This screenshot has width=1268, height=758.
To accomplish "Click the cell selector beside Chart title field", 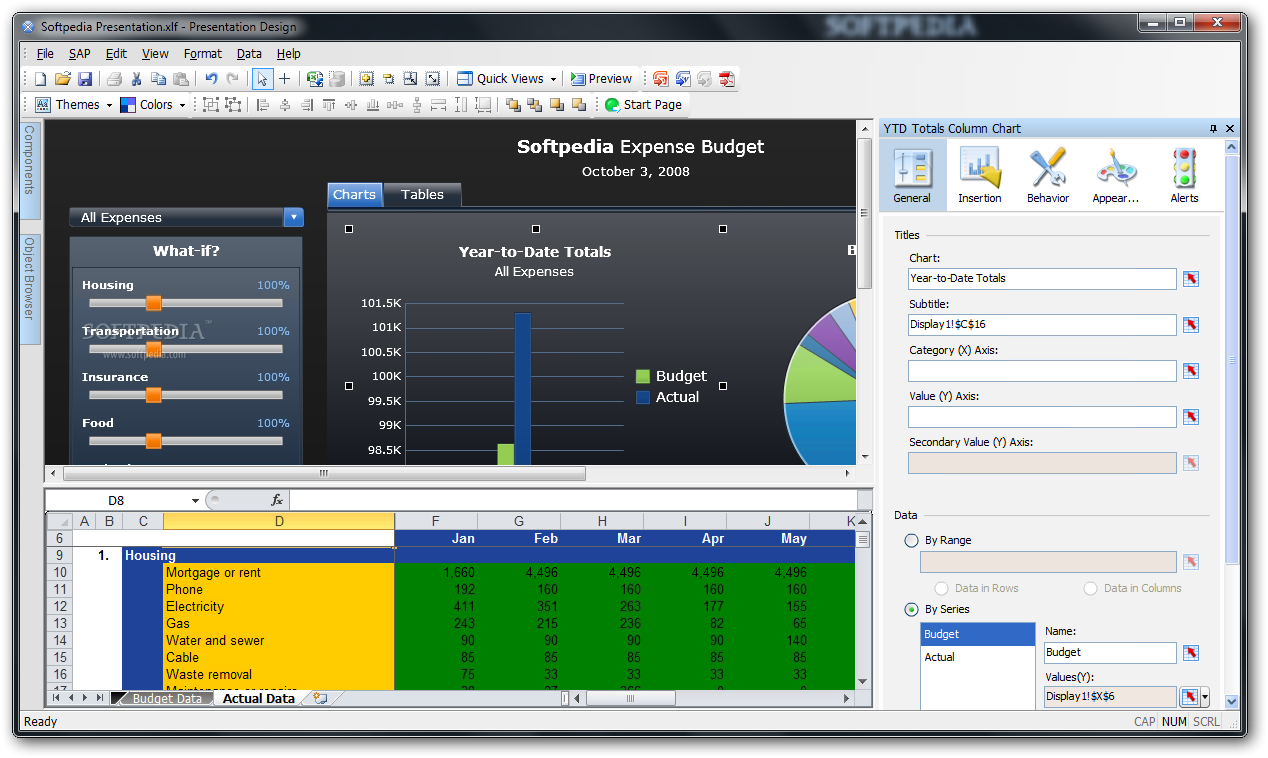I will tap(1190, 279).
